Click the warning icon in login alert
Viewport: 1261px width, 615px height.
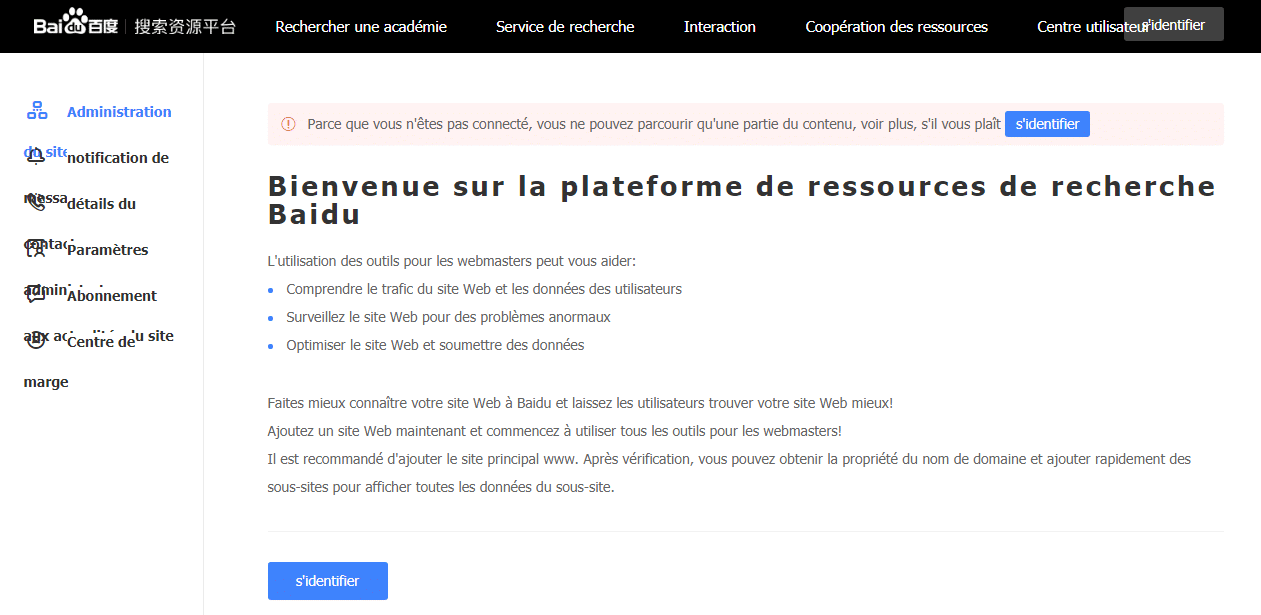(x=288, y=124)
